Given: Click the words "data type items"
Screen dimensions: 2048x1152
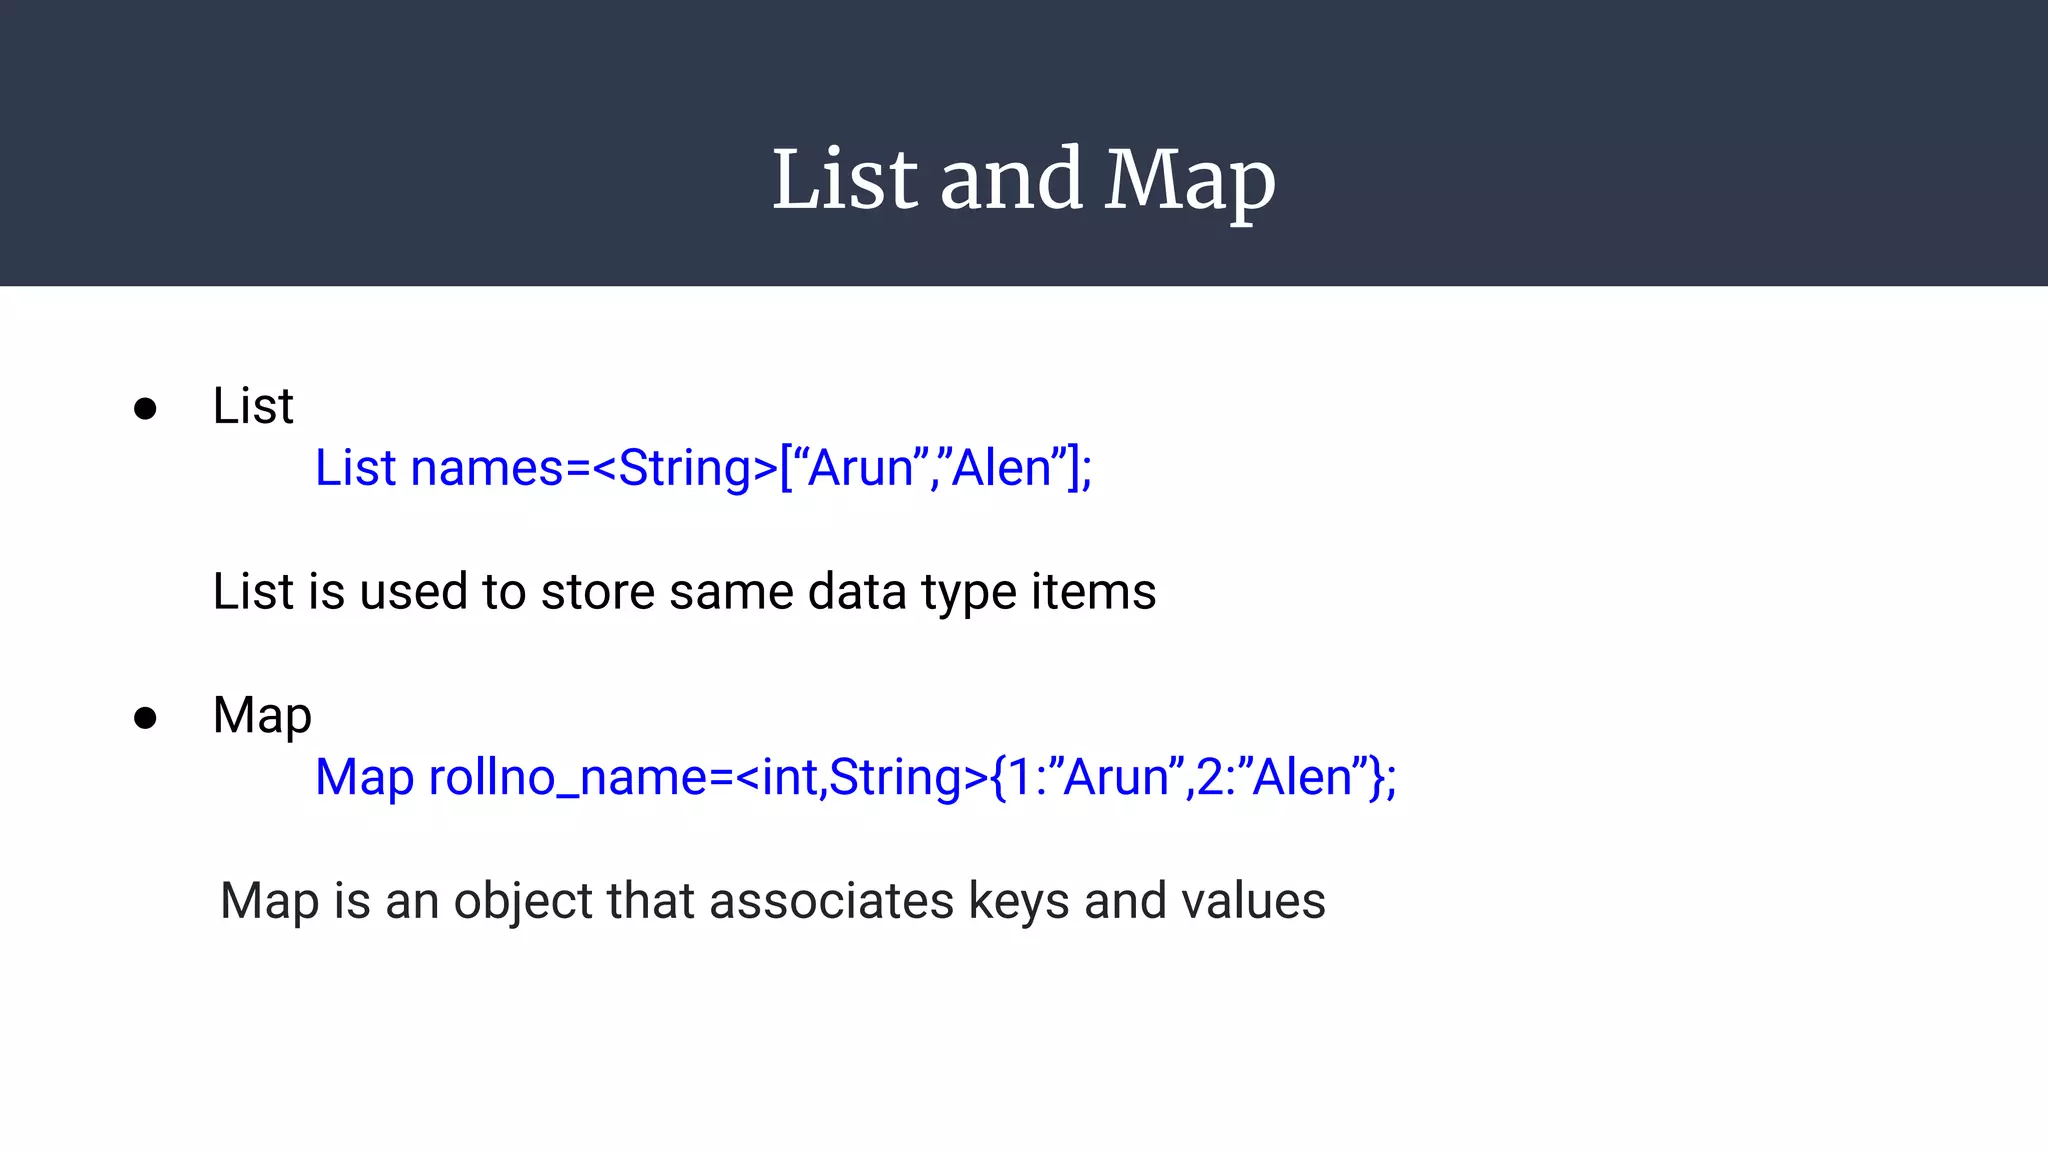Looking at the screenshot, I should 982,592.
